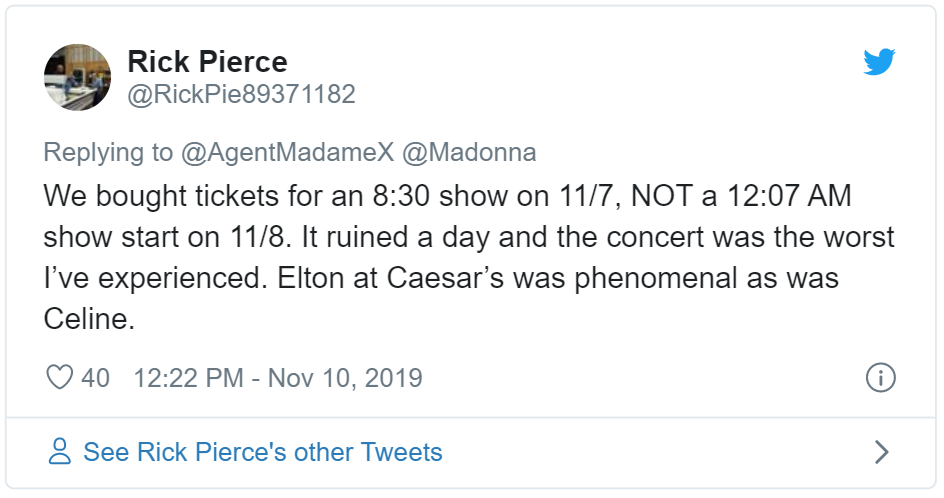Click the "Replying to" label
The height and width of the screenshot is (498, 944).
point(109,152)
